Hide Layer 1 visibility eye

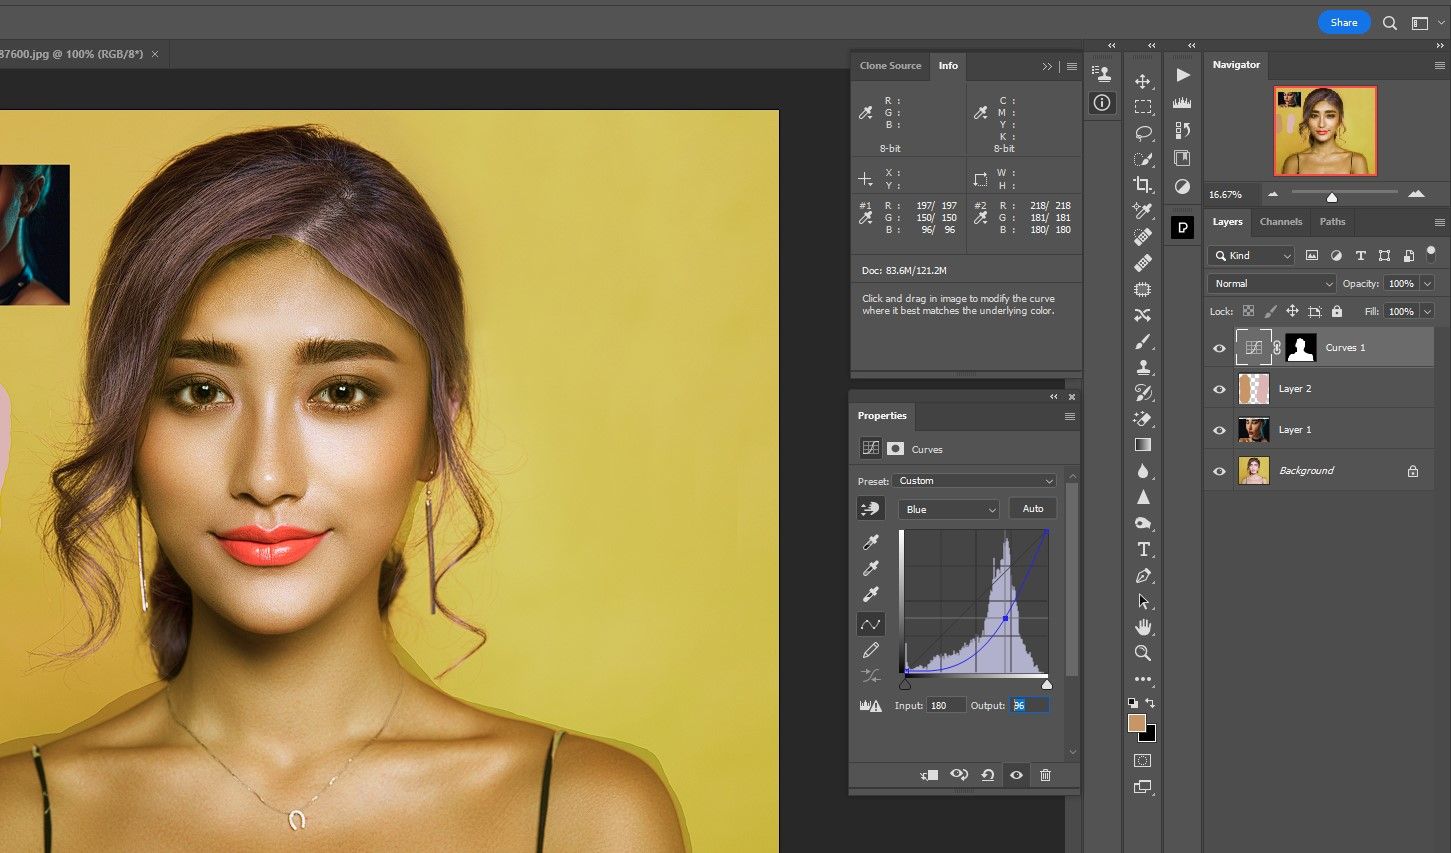(1219, 430)
